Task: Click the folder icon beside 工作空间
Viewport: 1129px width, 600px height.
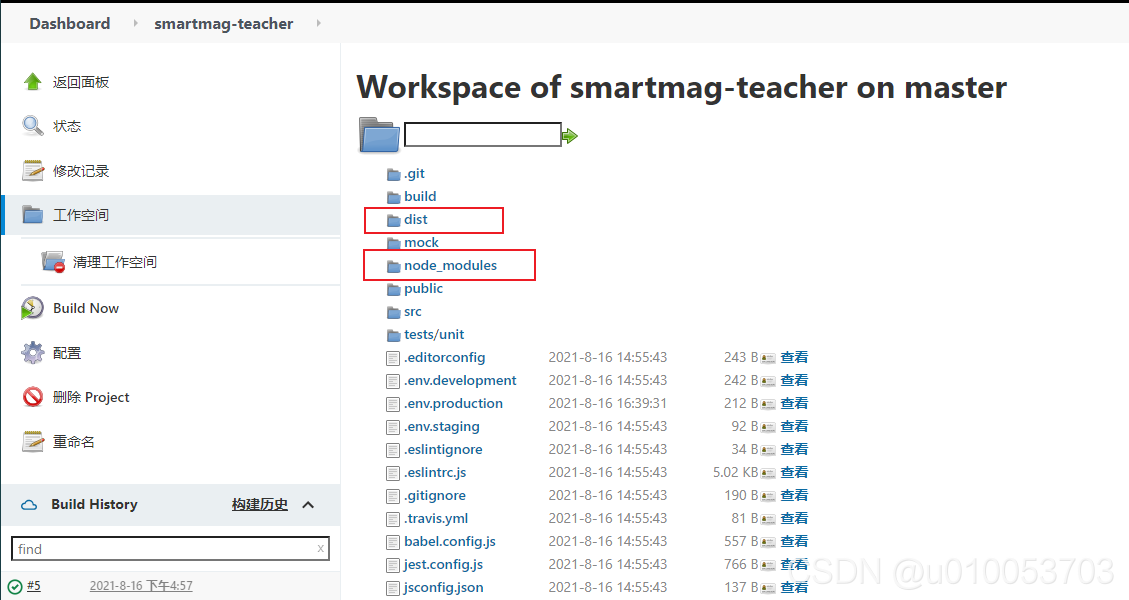Action: pos(32,215)
